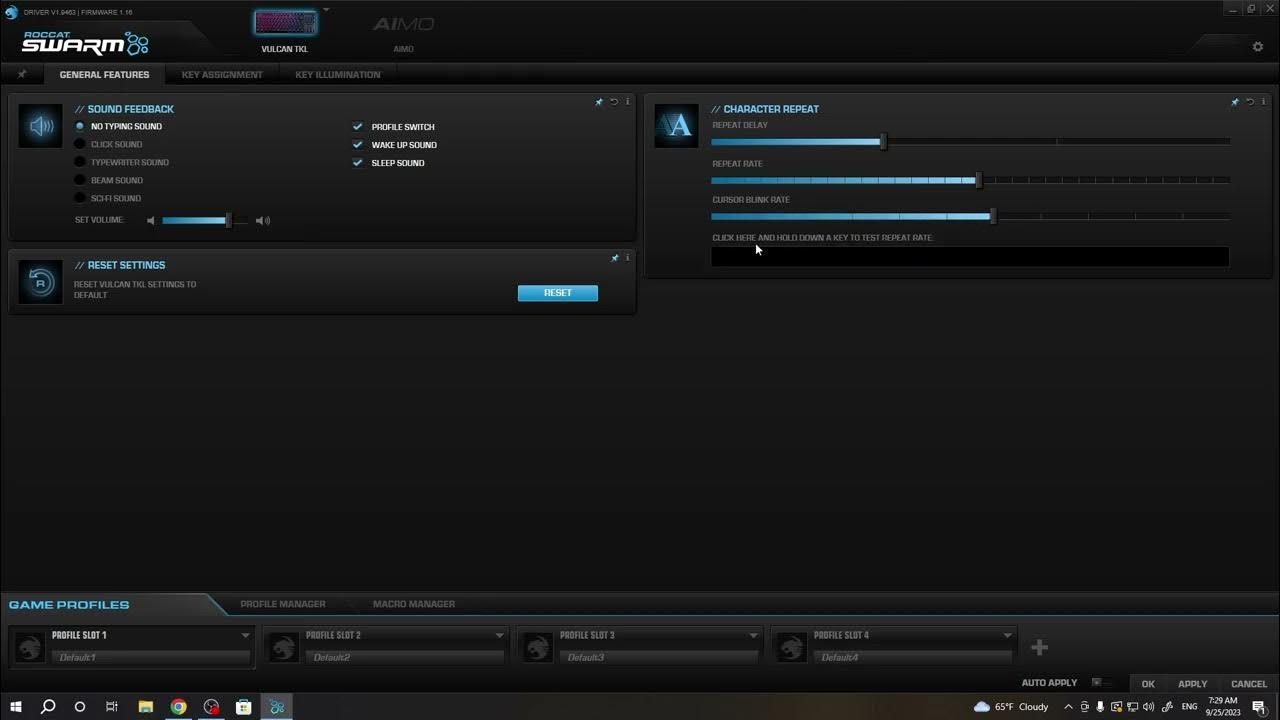Select Click Sound radio option

(80, 145)
